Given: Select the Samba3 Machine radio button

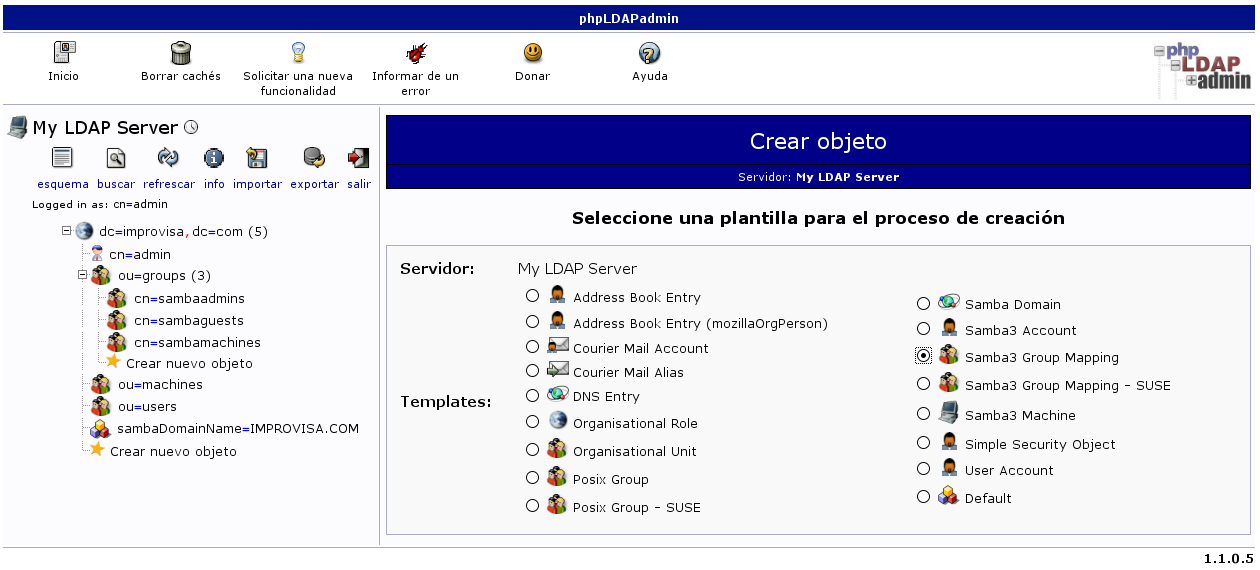Looking at the screenshot, I should (x=924, y=413).
